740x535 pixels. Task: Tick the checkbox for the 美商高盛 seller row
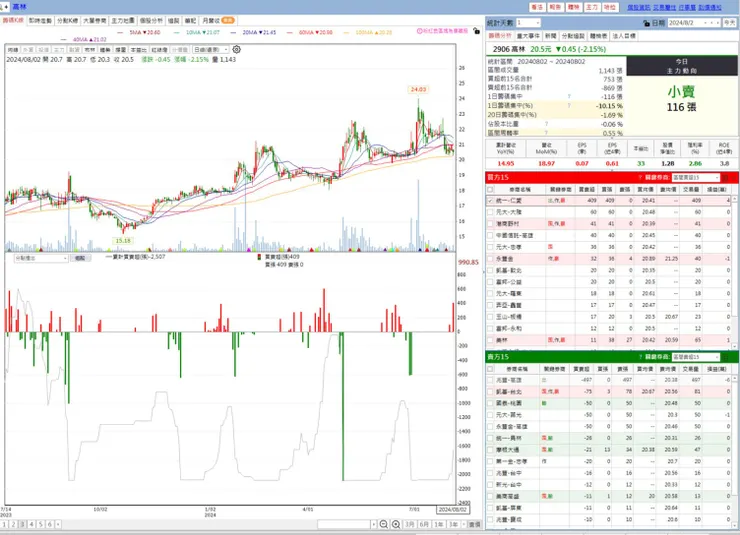(490, 496)
